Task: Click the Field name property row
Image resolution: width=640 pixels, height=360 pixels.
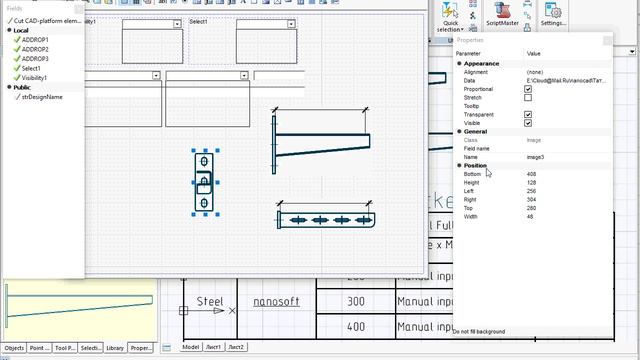Action: (x=532, y=149)
